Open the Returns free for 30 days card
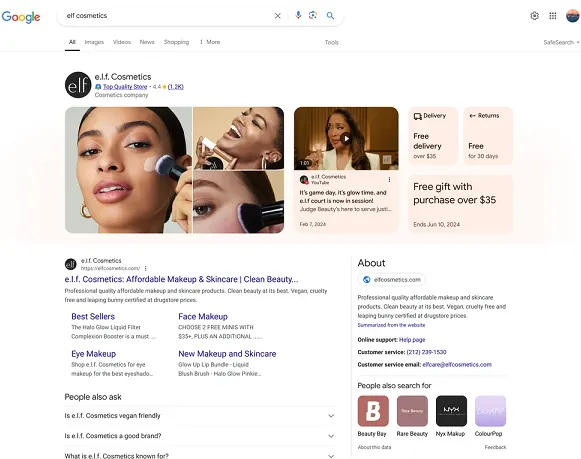 click(x=488, y=136)
